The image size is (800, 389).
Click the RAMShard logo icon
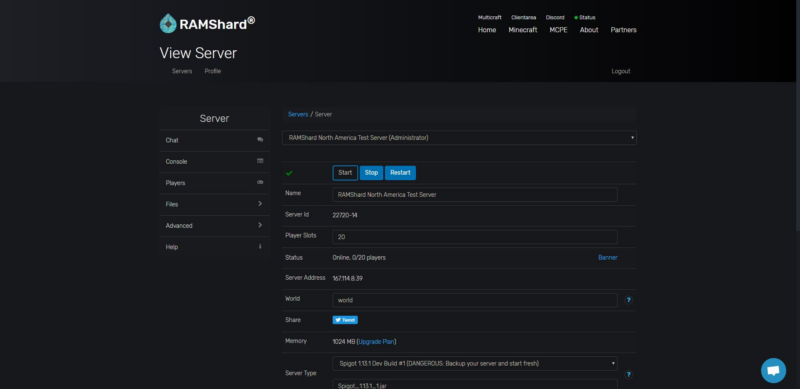[x=168, y=23]
